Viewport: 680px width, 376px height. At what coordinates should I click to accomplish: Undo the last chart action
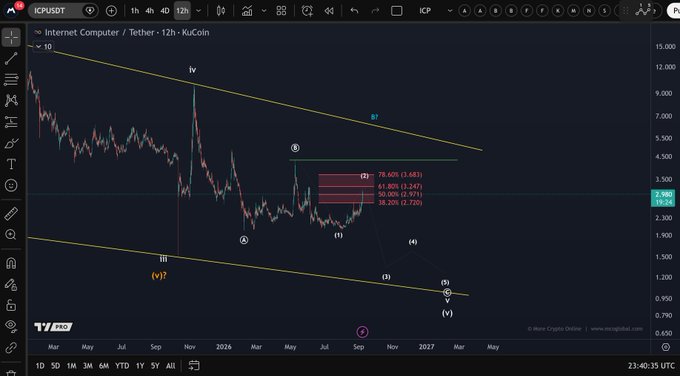[x=354, y=11]
